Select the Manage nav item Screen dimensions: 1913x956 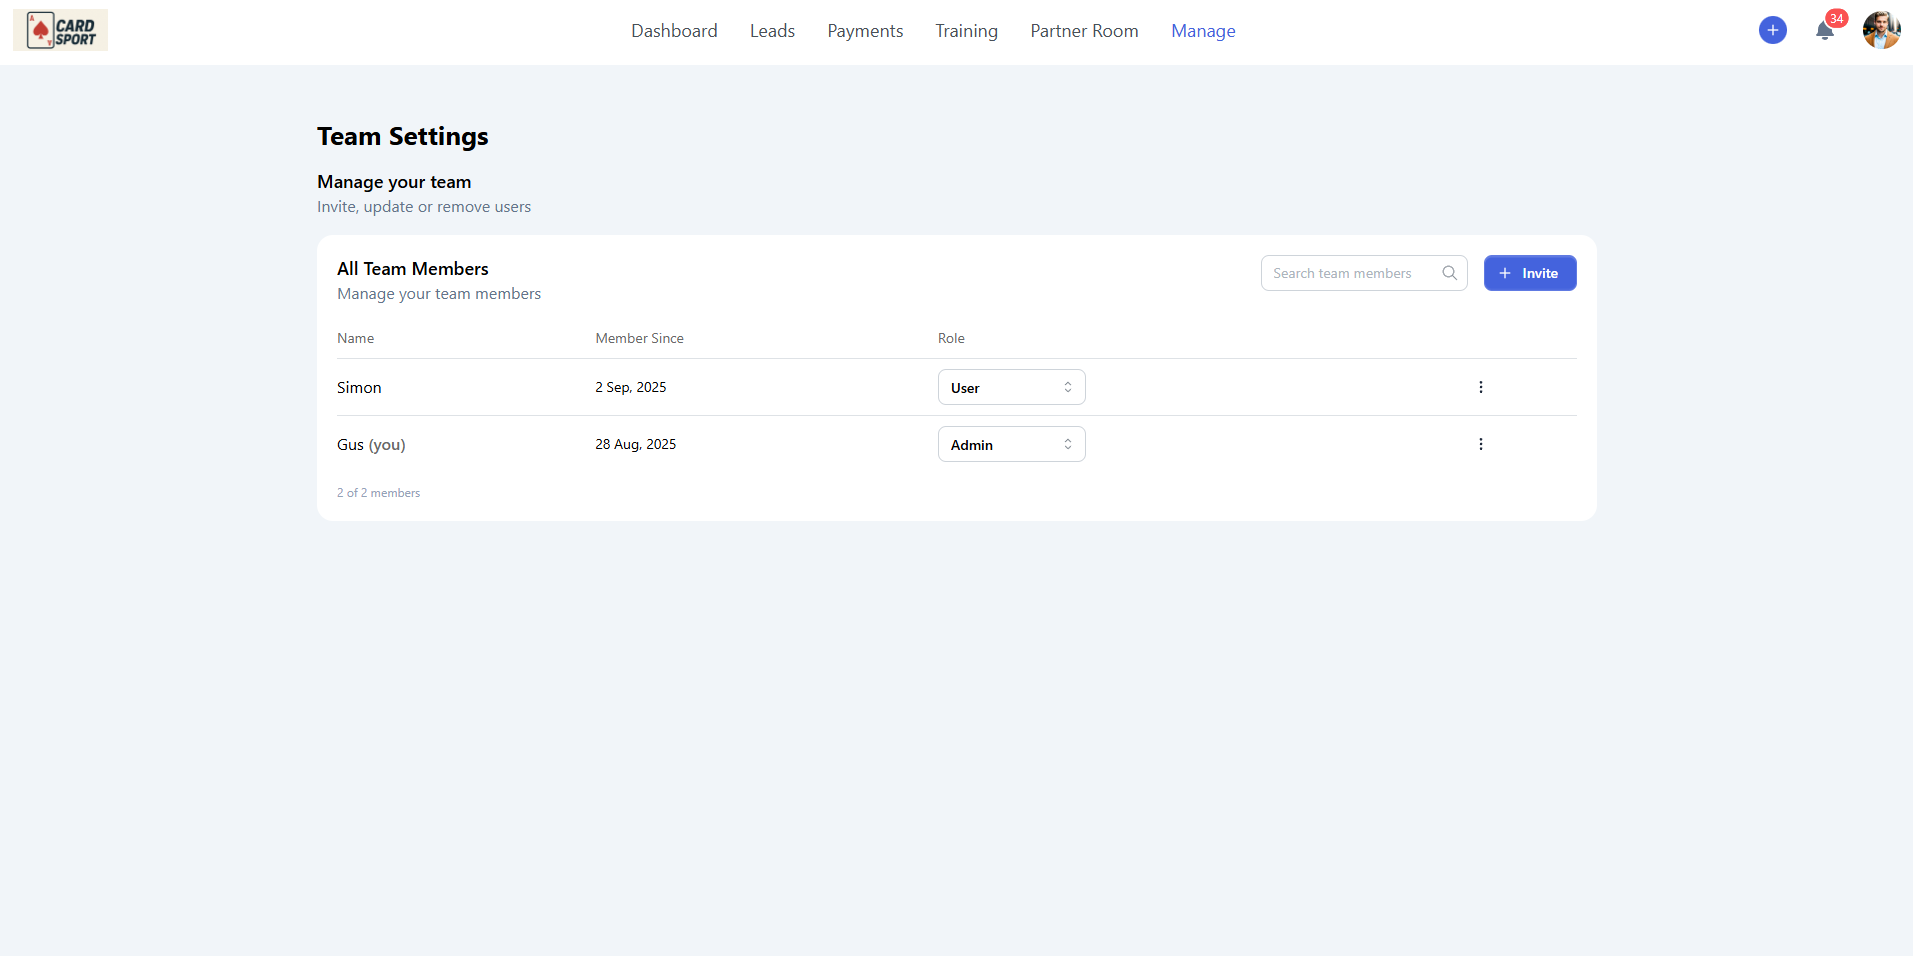click(1203, 31)
